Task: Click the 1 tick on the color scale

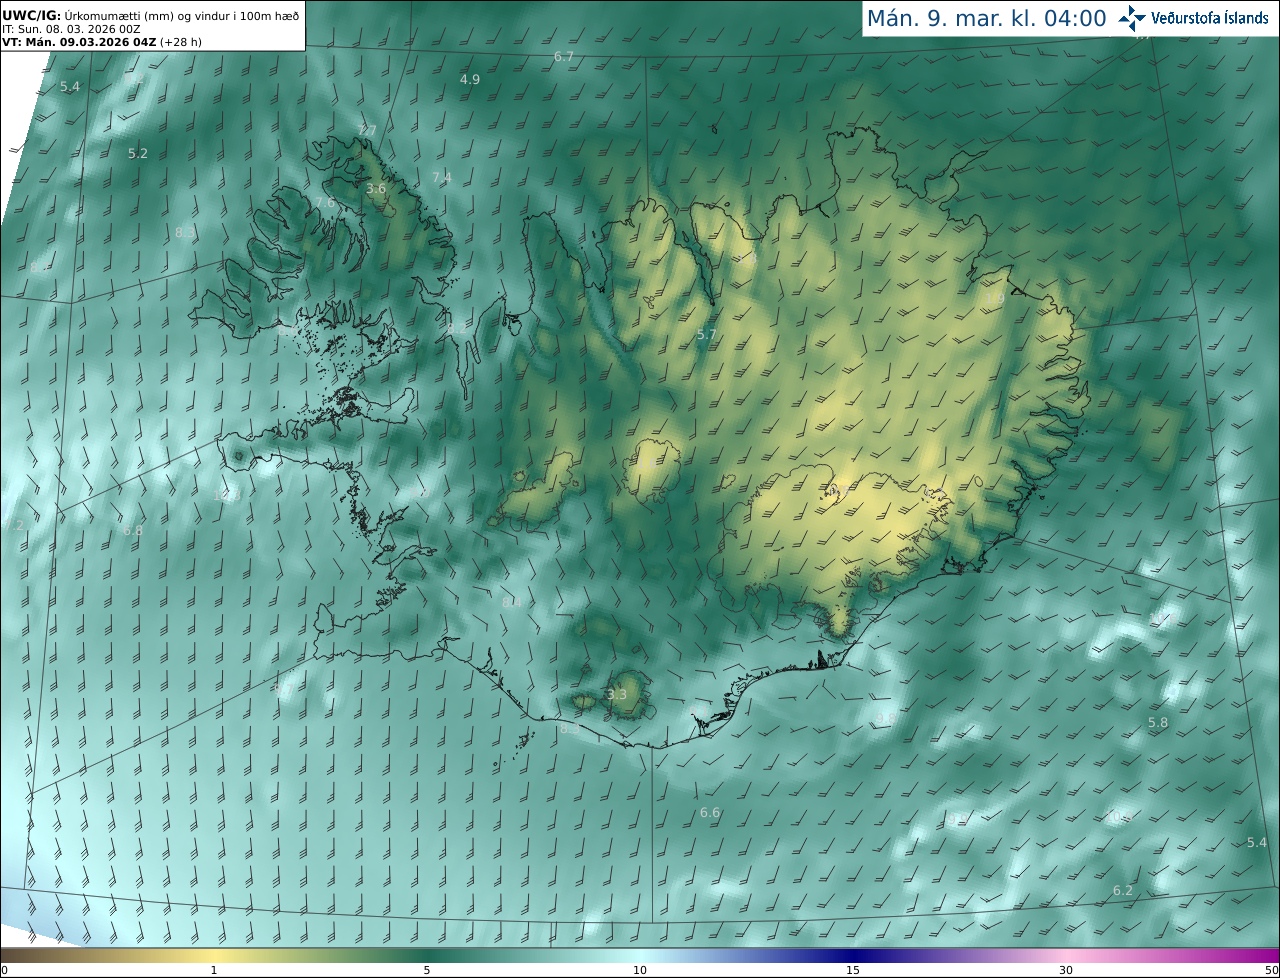Action: [x=214, y=970]
